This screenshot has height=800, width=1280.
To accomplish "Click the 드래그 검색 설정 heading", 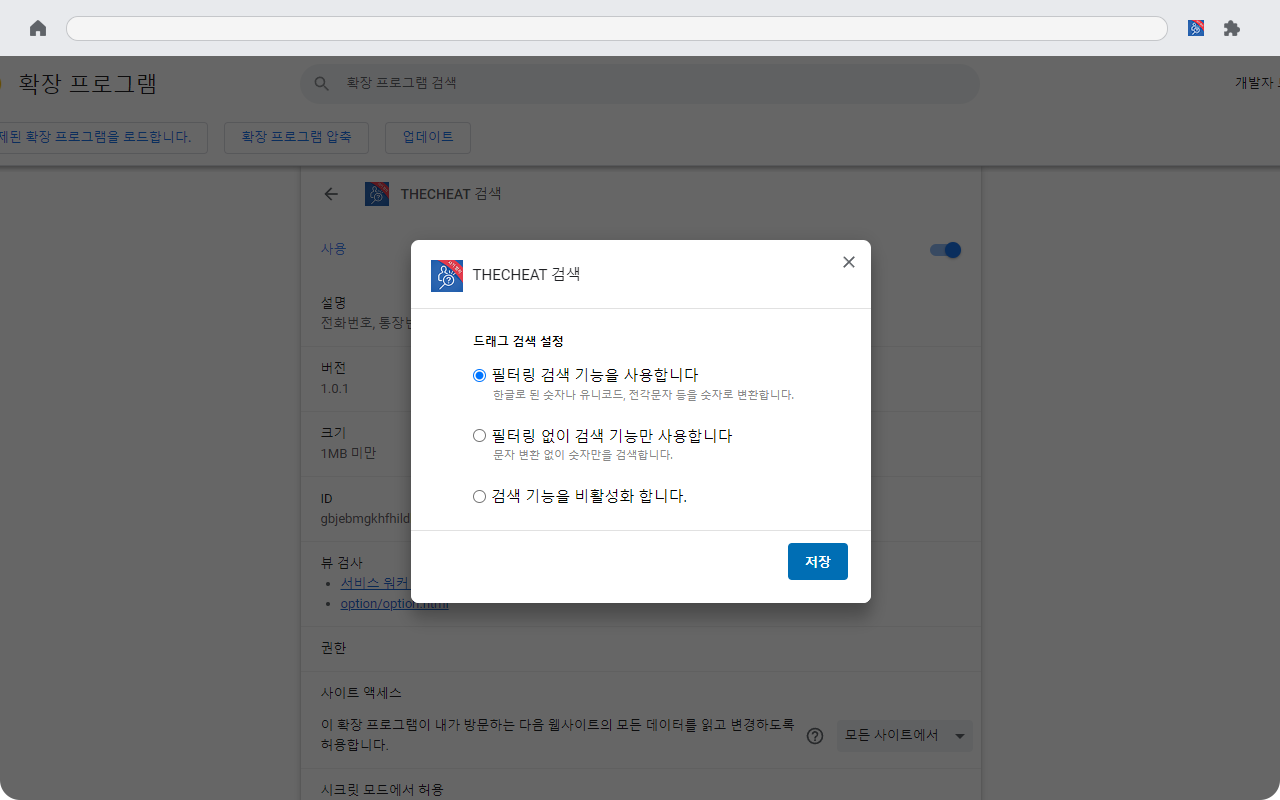I will click(x=518, y=341).
